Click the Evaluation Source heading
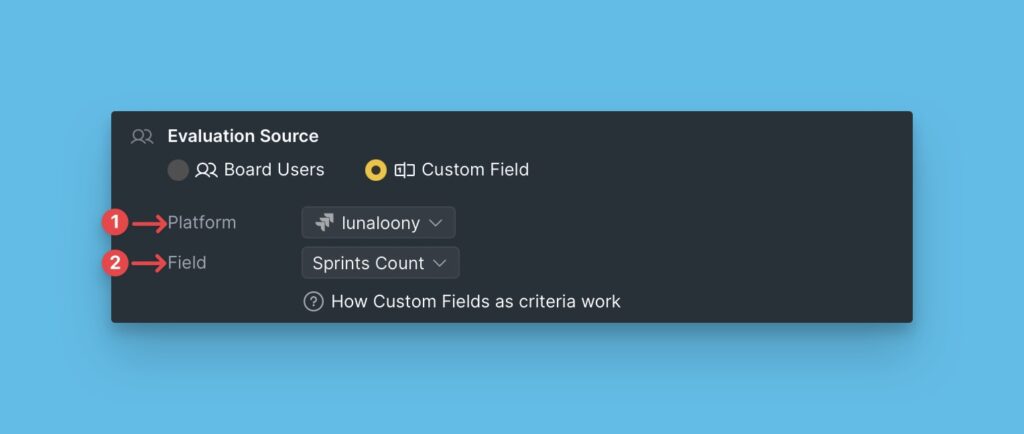This screenshot has width=1024, height=434. (x=243, y=136)
